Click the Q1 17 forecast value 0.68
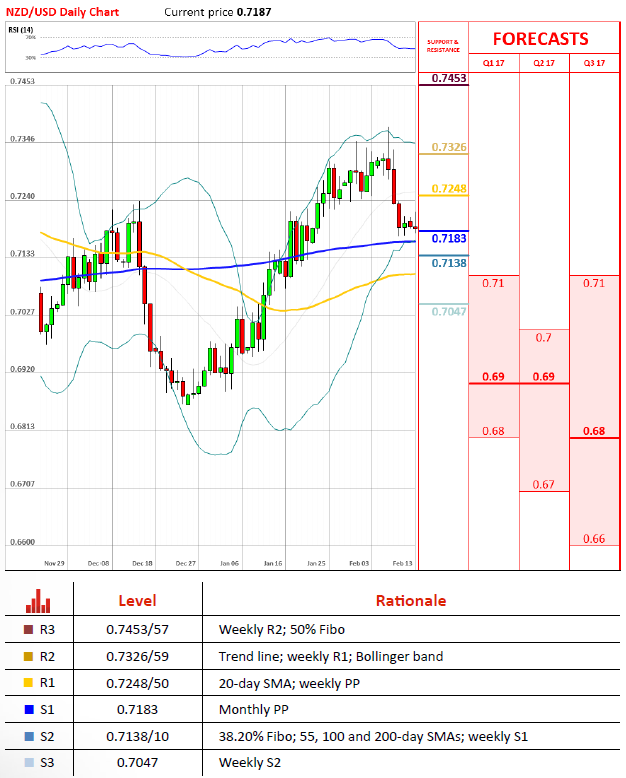The height and width of the screenshot is (778, 626). coord(493,431)
